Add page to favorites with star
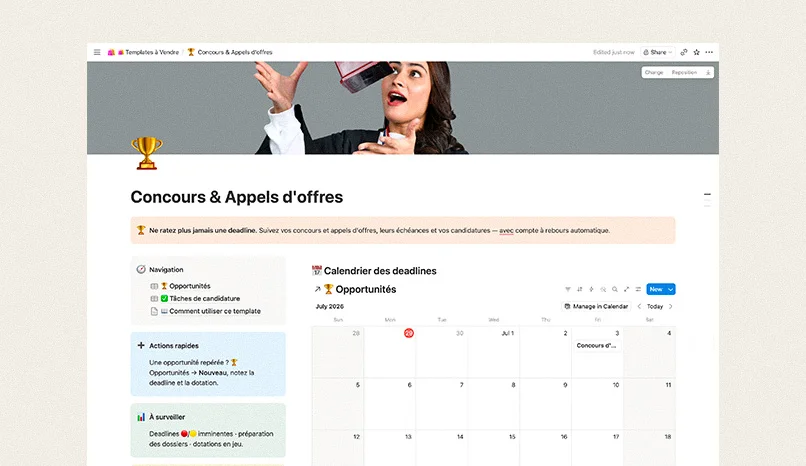The height and width of the screenshot is (466, 806). point(697,52)
